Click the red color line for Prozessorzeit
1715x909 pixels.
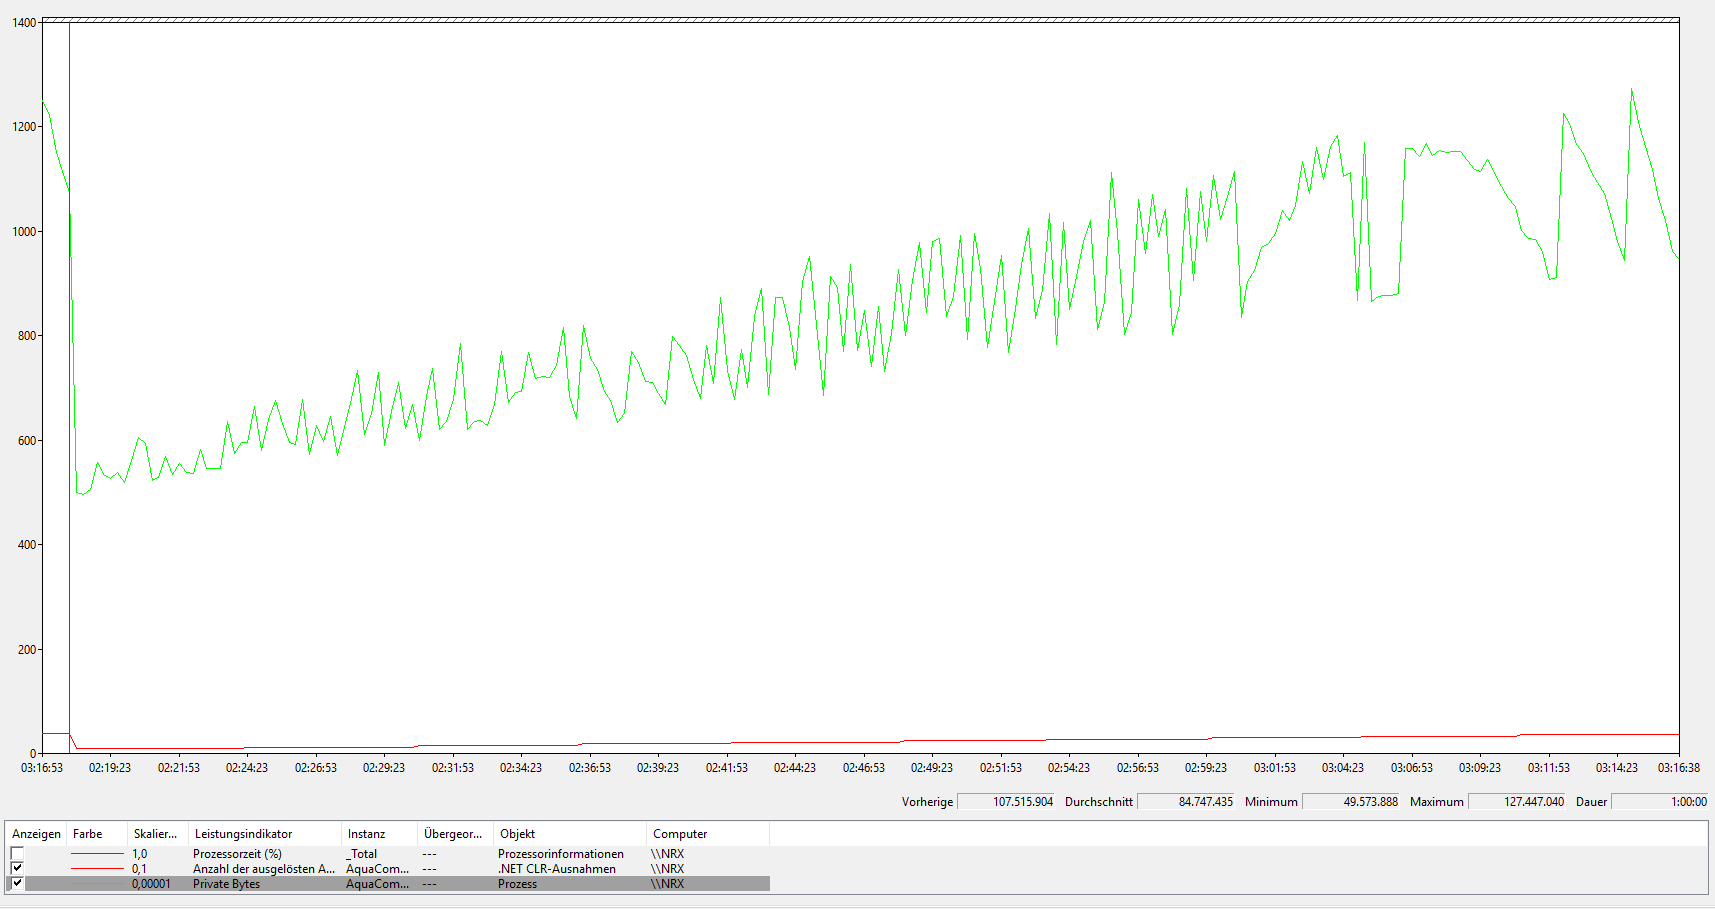(97, 854)
